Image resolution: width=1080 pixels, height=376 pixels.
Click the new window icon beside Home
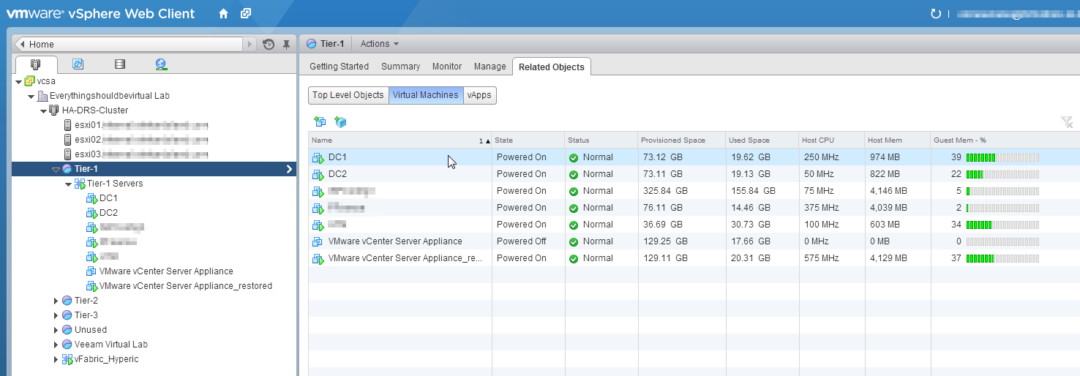click(245, 14)
